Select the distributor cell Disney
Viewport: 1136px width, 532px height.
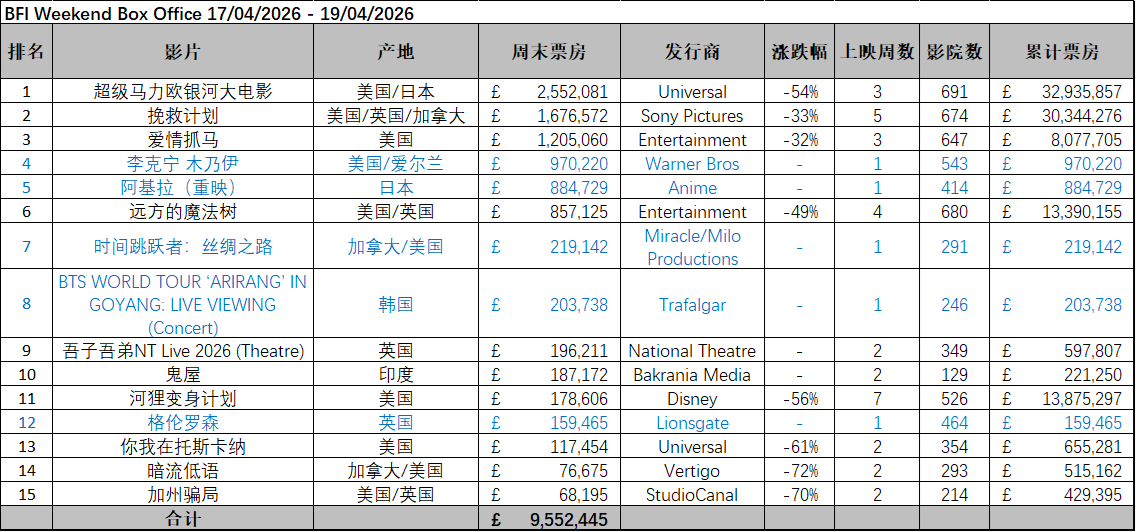tap(692, 399)
